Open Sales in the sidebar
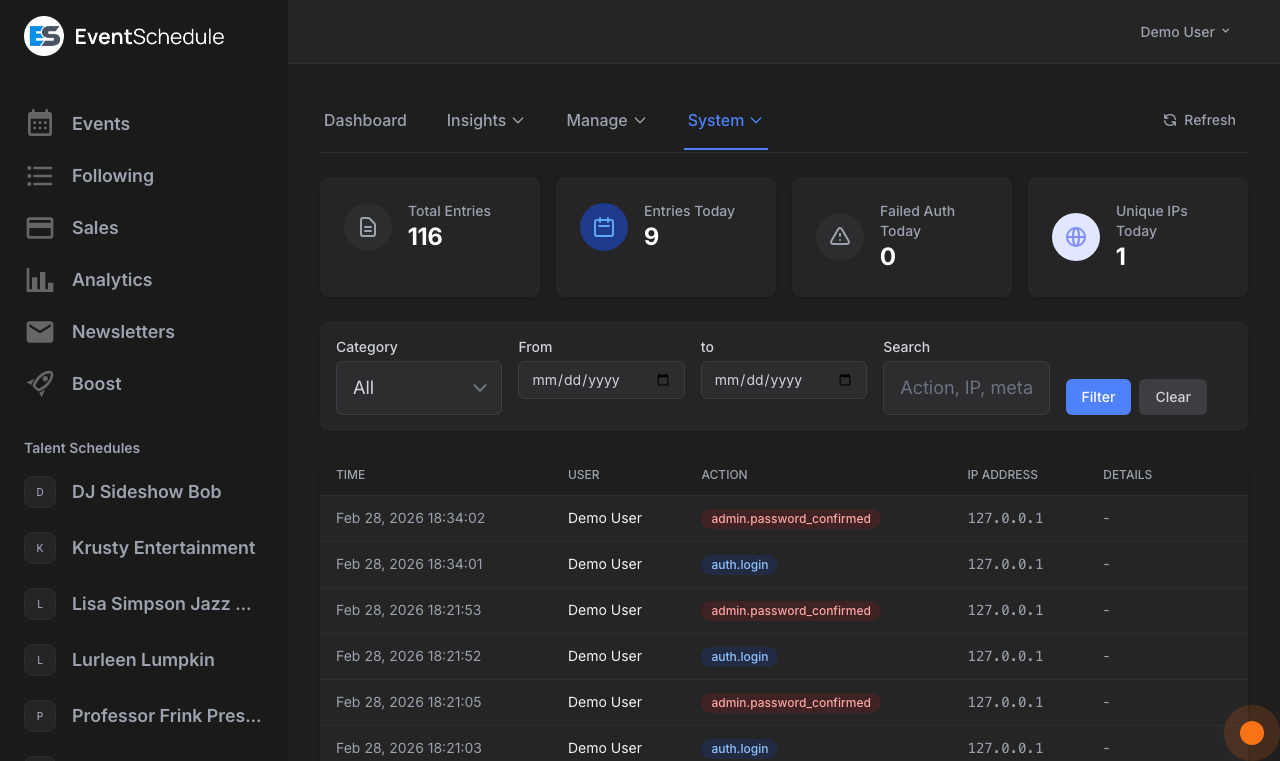1280x761 pixels. tap(95, 228)
